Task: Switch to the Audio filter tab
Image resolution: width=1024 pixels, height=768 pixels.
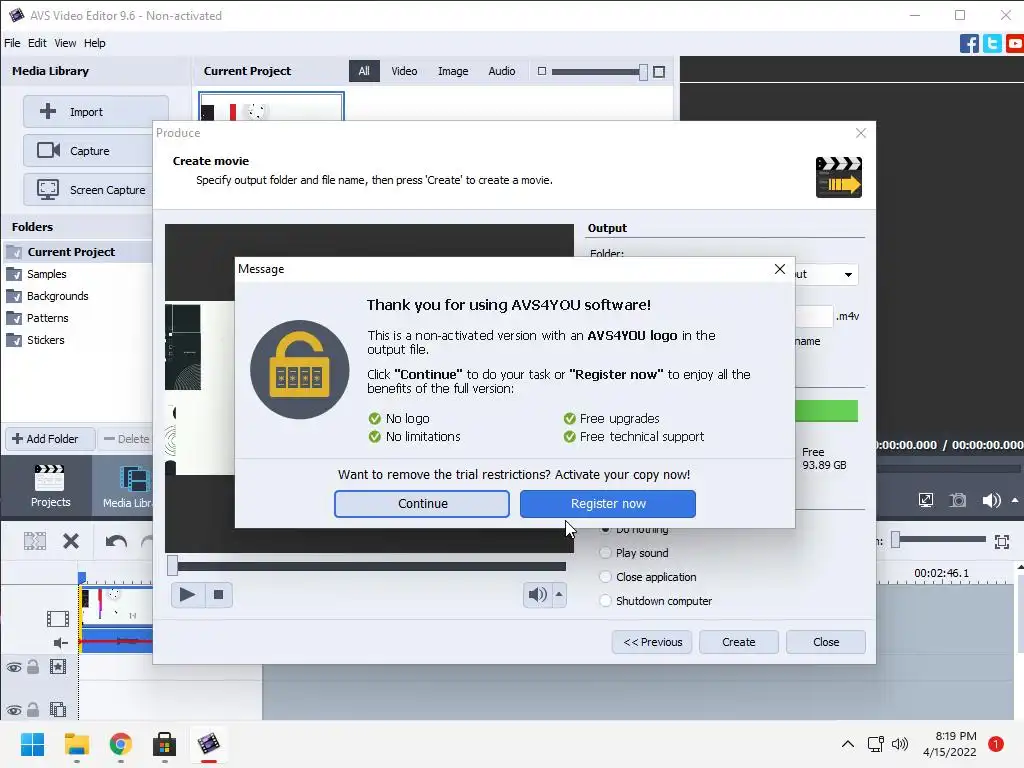Action: click(502, 71)
